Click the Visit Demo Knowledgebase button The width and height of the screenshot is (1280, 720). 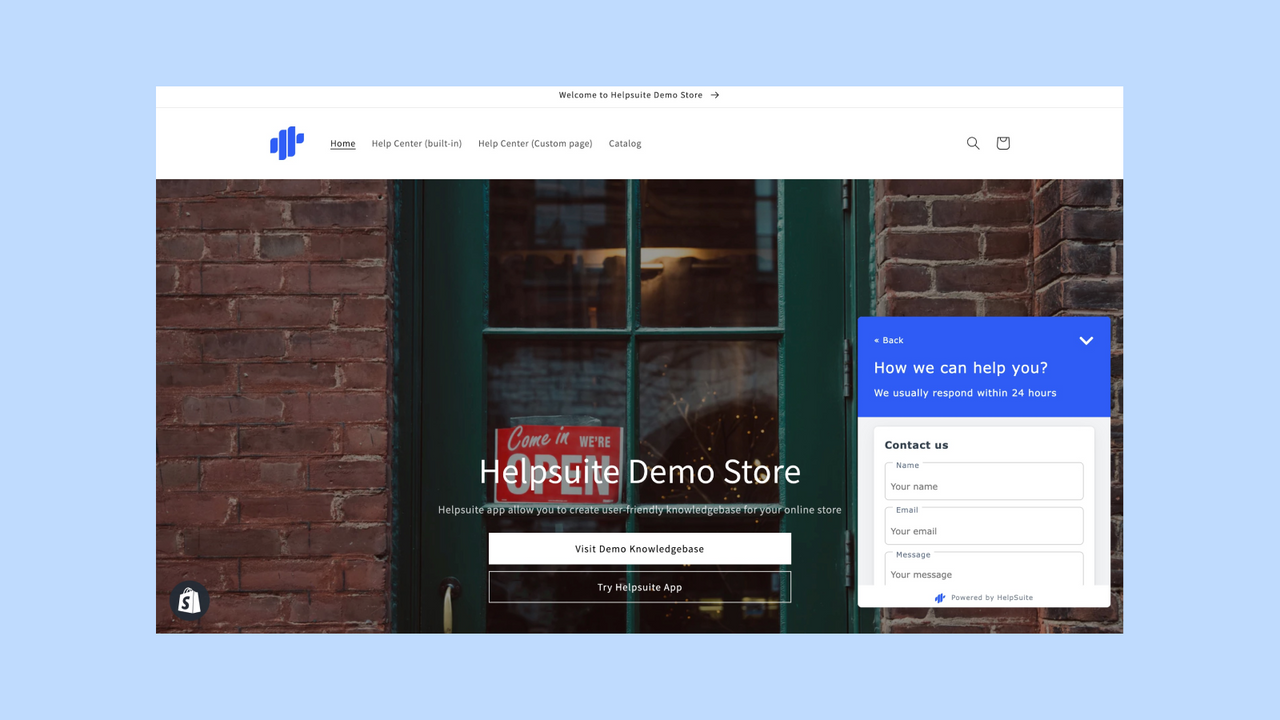[640, 549]
